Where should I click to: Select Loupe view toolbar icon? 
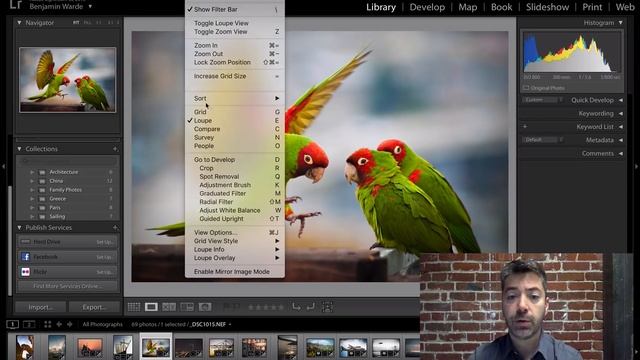pyautogui.click(x=151, y=307)
